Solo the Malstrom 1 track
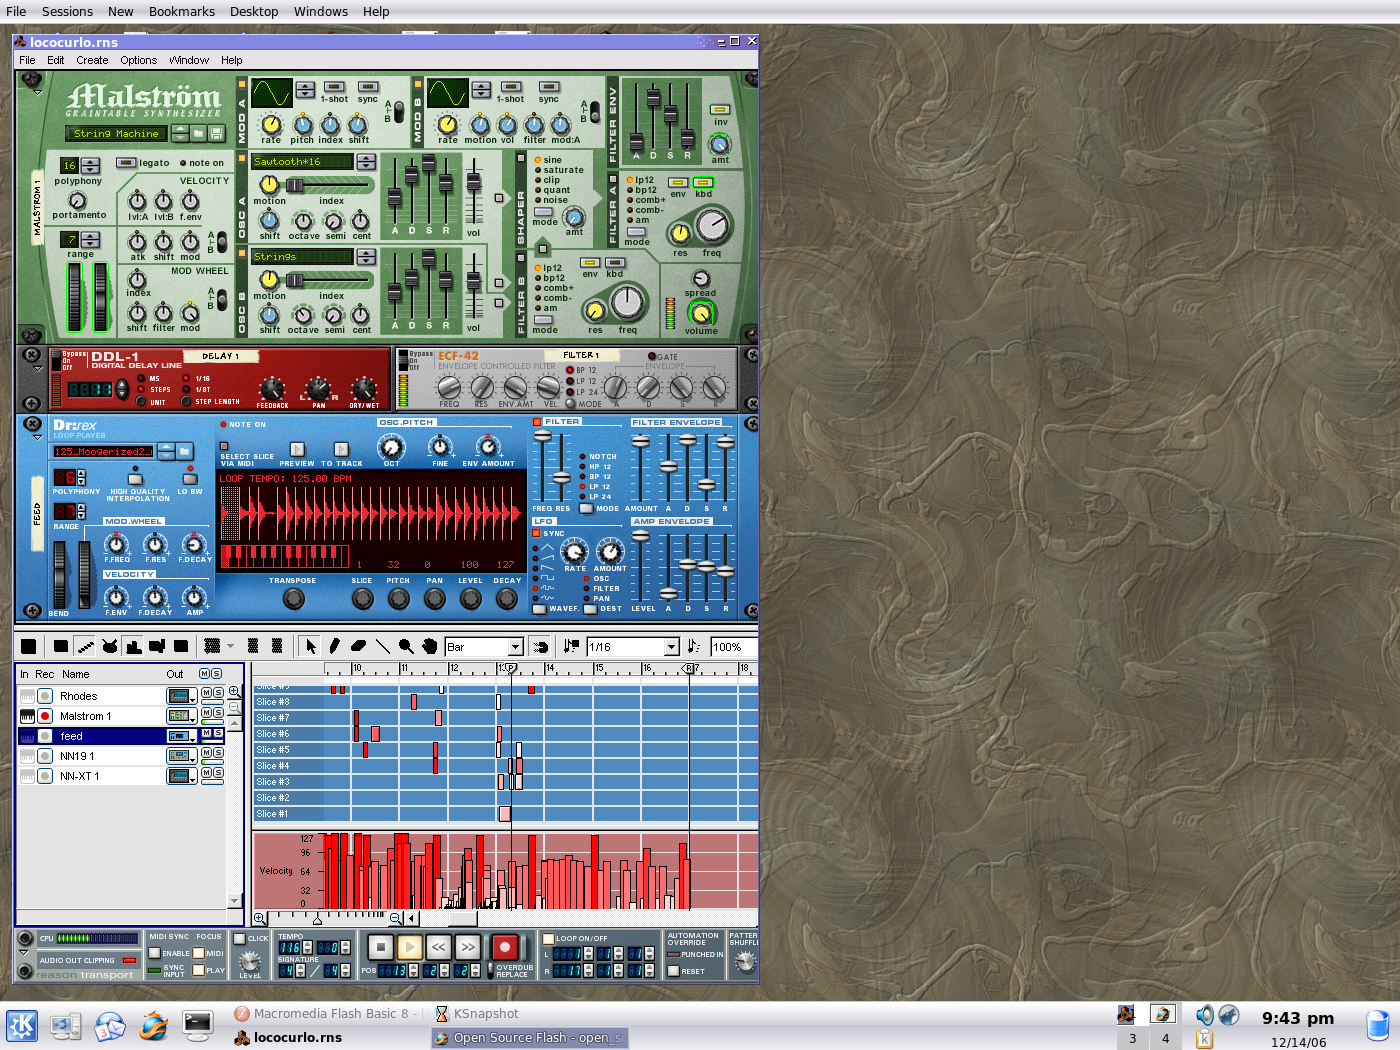 (218, 713)
